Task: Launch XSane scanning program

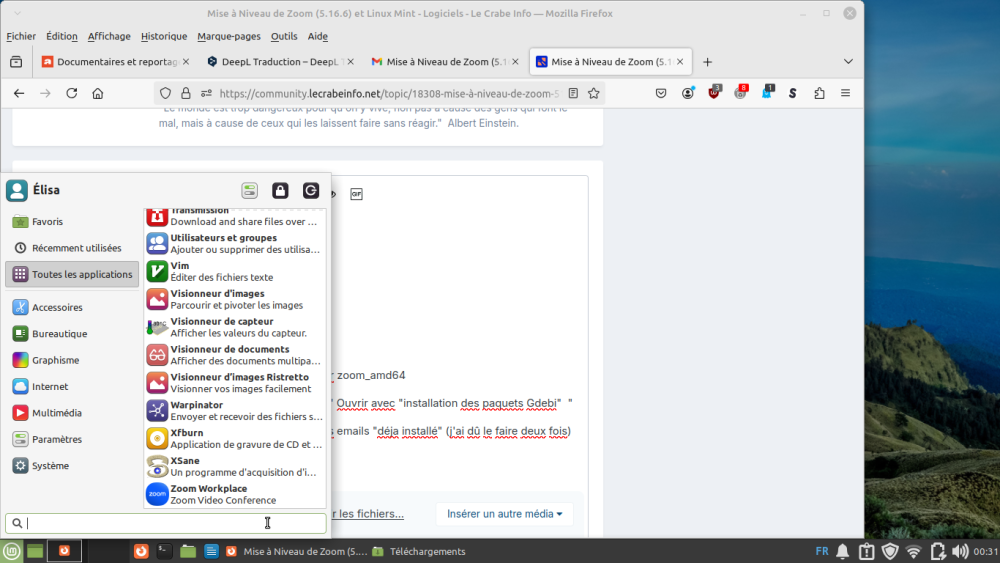Action: click(235, 466)
